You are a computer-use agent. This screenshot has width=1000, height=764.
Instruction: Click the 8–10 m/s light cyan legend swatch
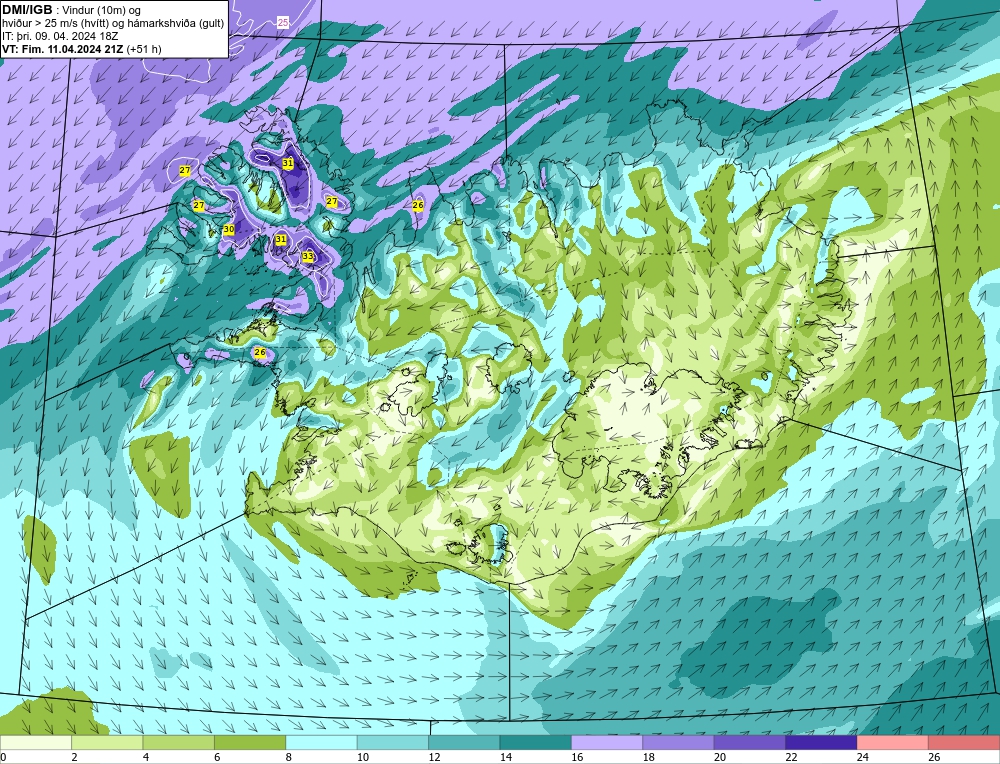pos(321,742)
